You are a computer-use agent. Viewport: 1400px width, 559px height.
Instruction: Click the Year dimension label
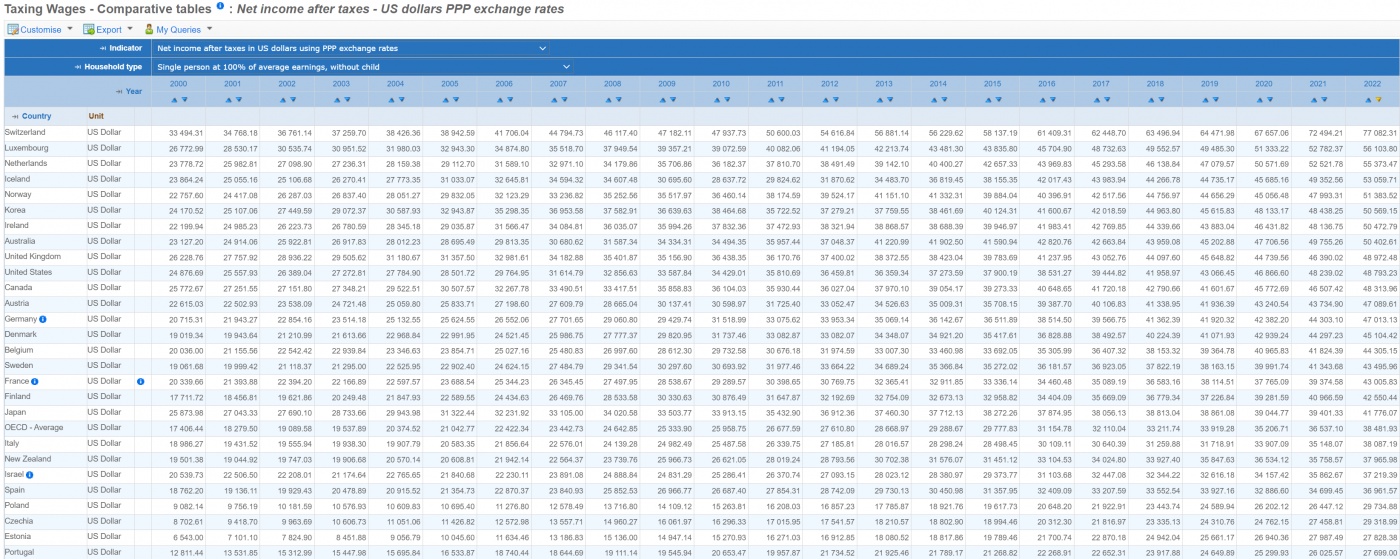(133, 91)
